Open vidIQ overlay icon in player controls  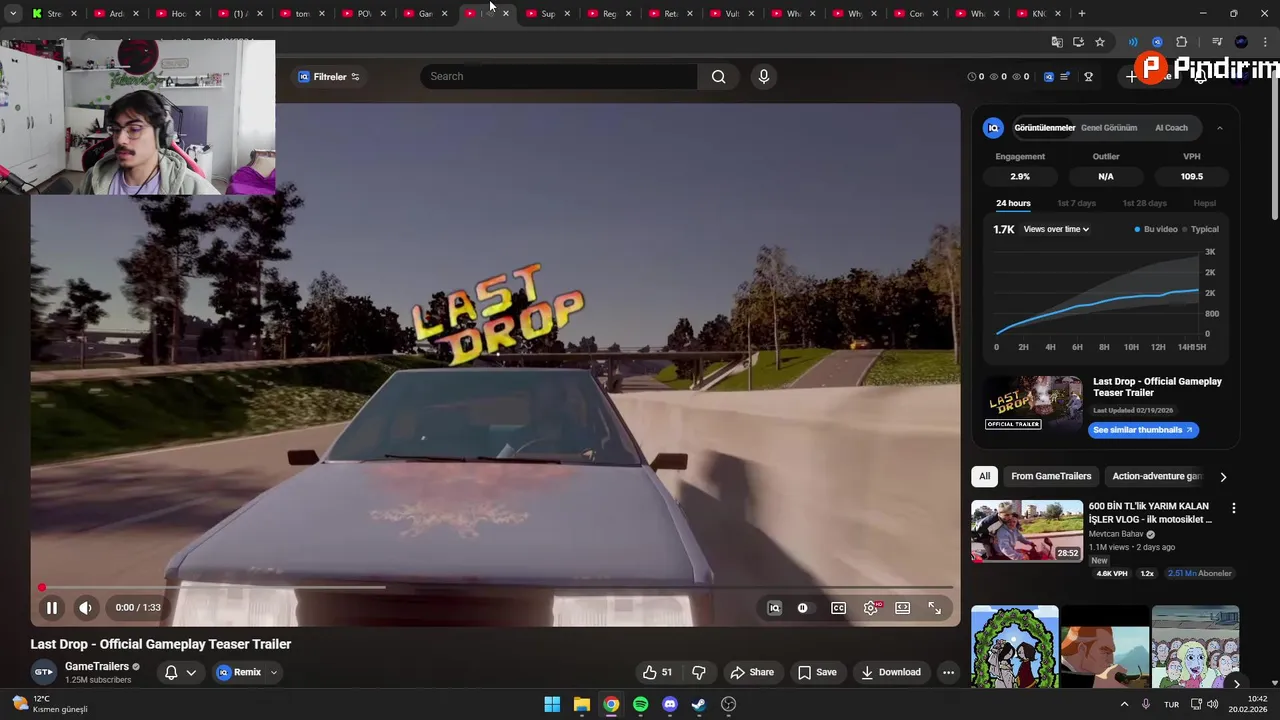pos(774,608)
